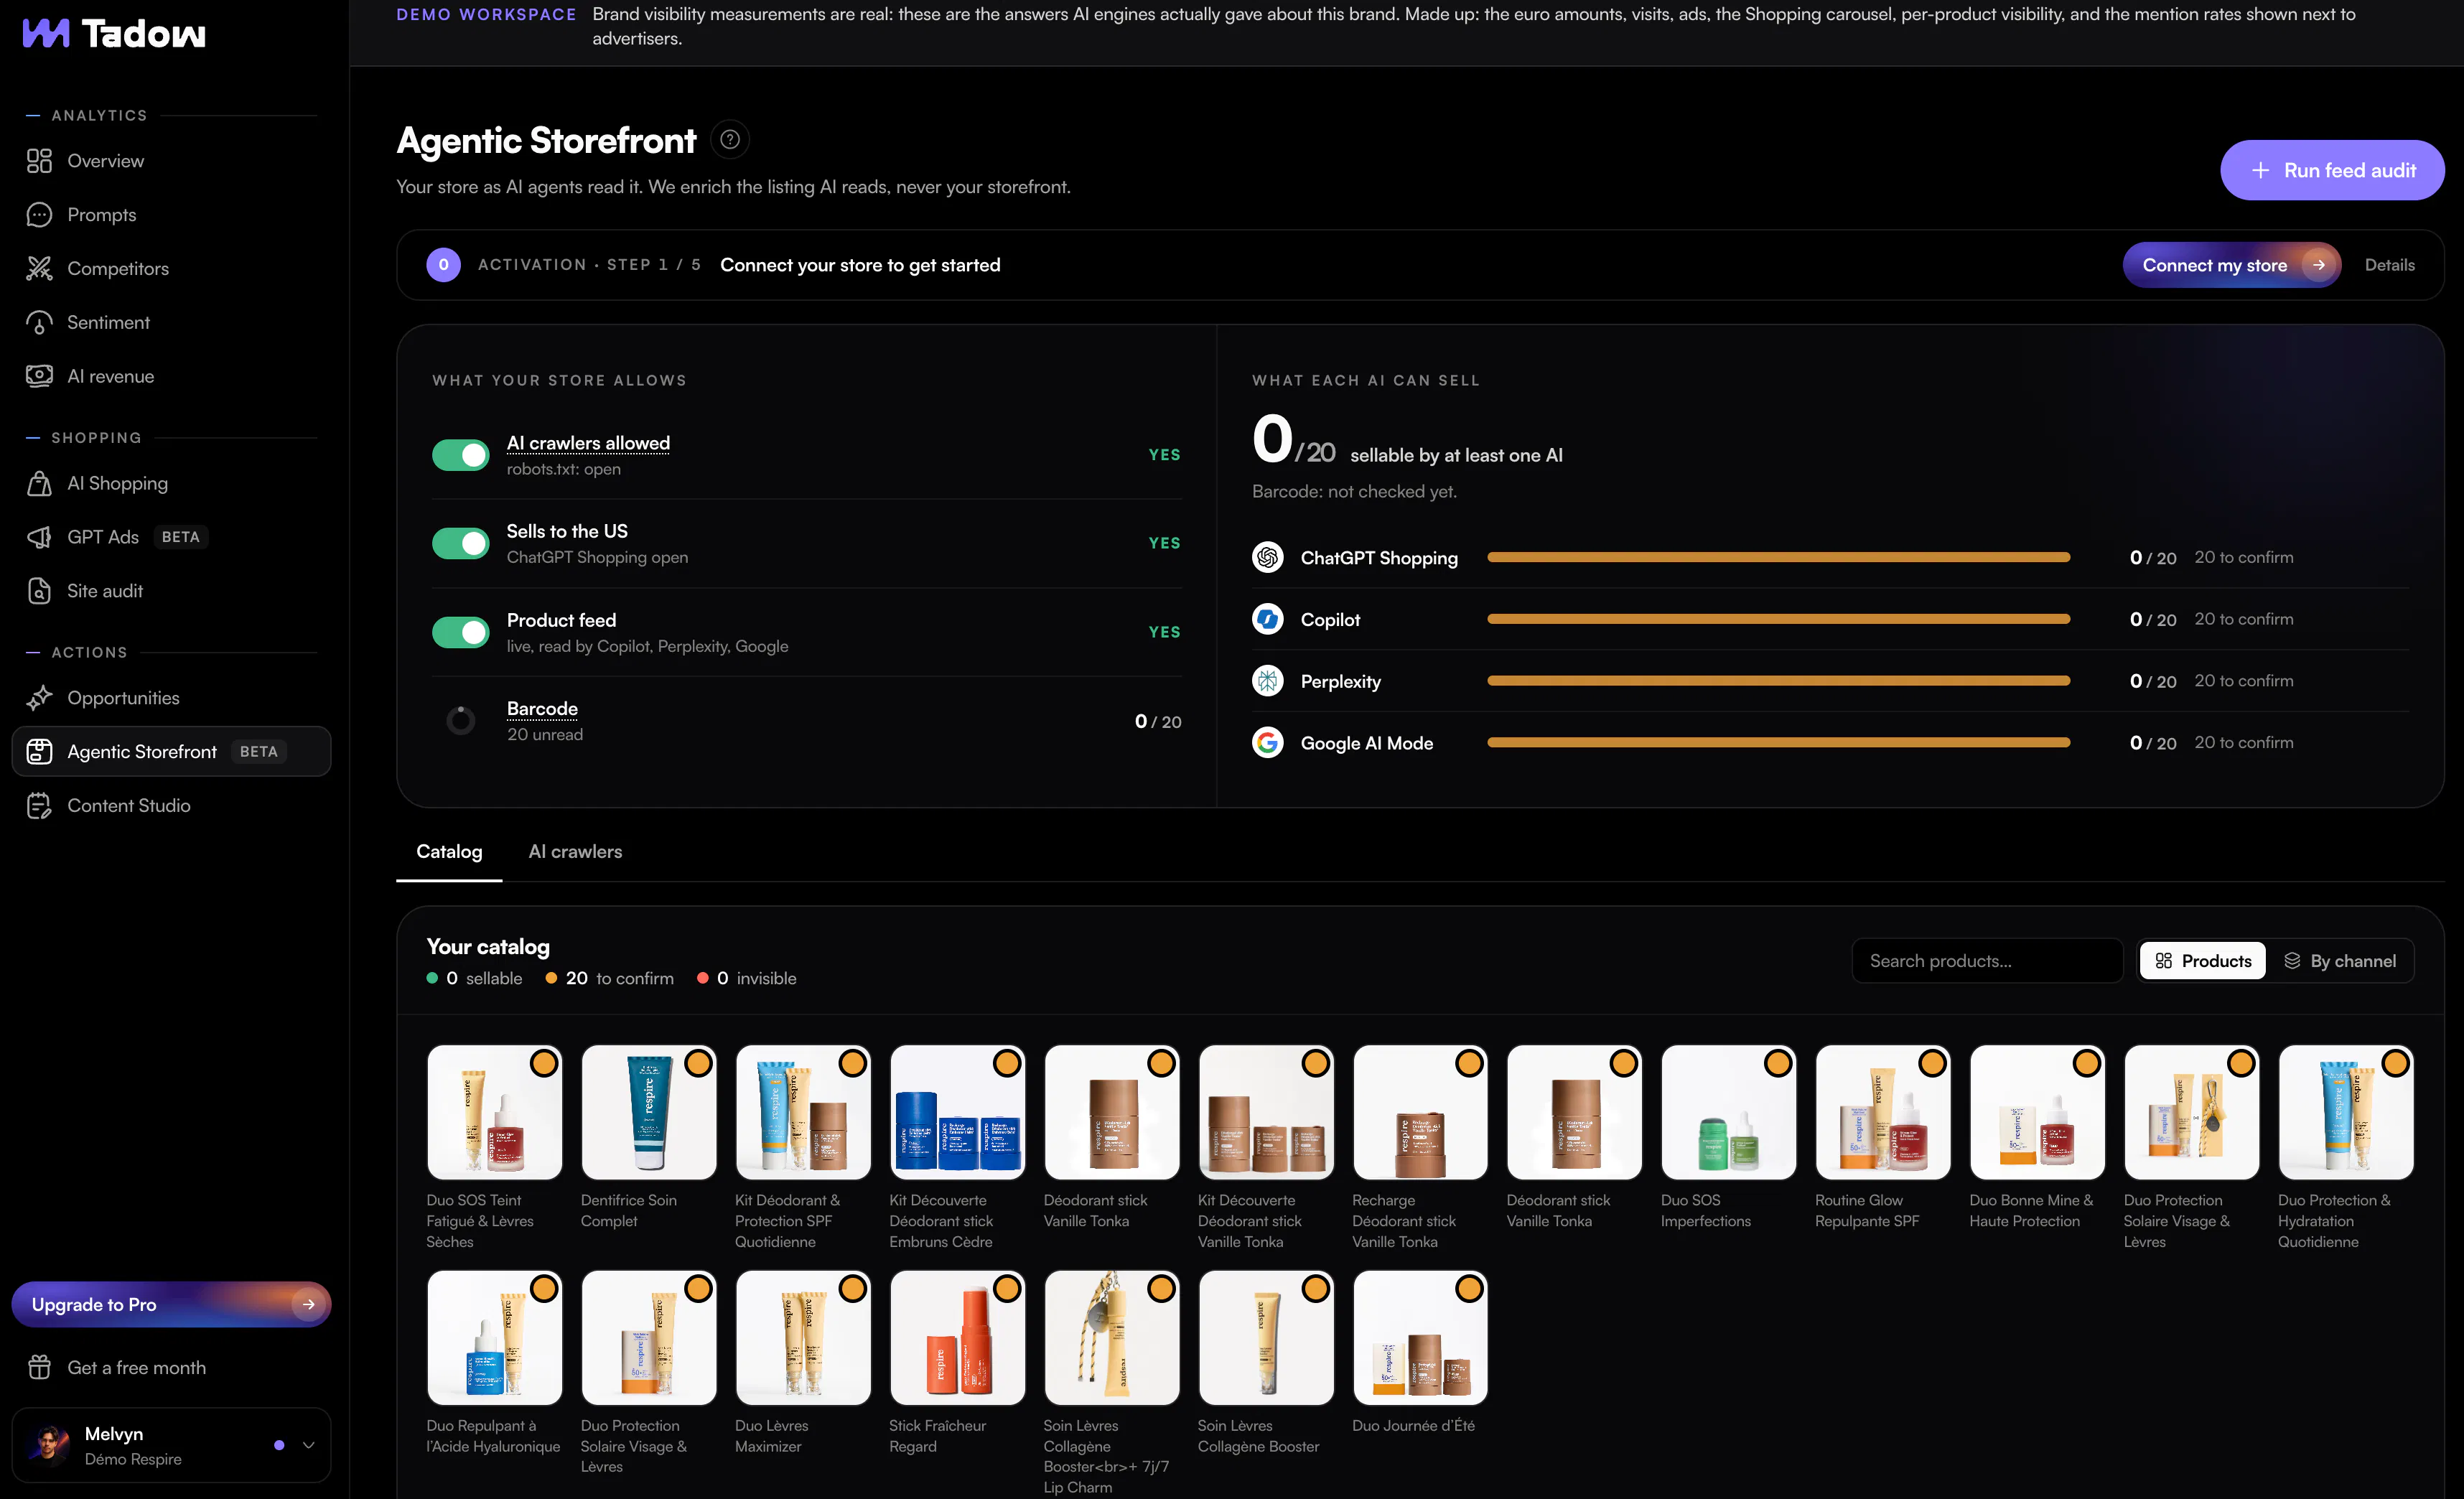2464x1499 pixels.
Task: Click the Google AI Mode progress bar
Action: pos(1778,743)
